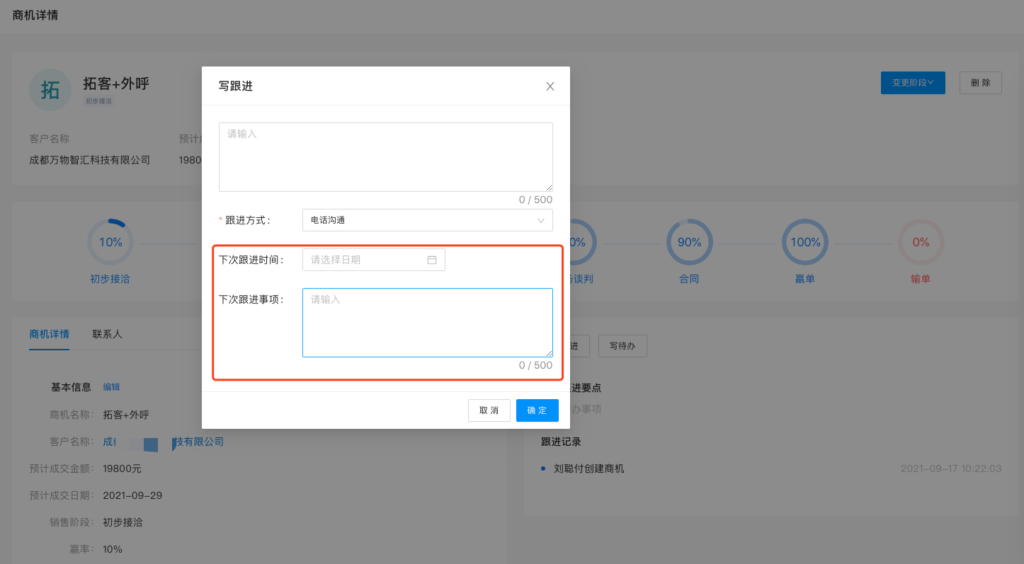Click the 拓 avatar icon

(50, 91)
